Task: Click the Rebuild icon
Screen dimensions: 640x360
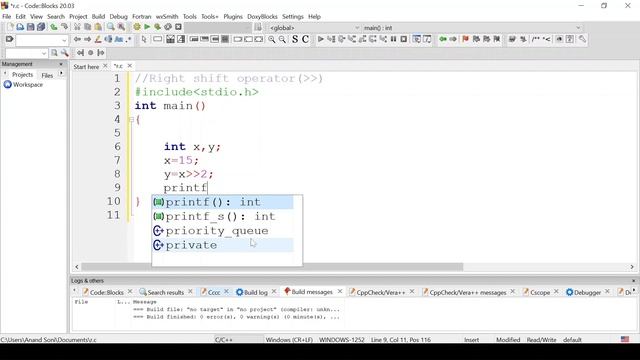Action: (168, 27)
